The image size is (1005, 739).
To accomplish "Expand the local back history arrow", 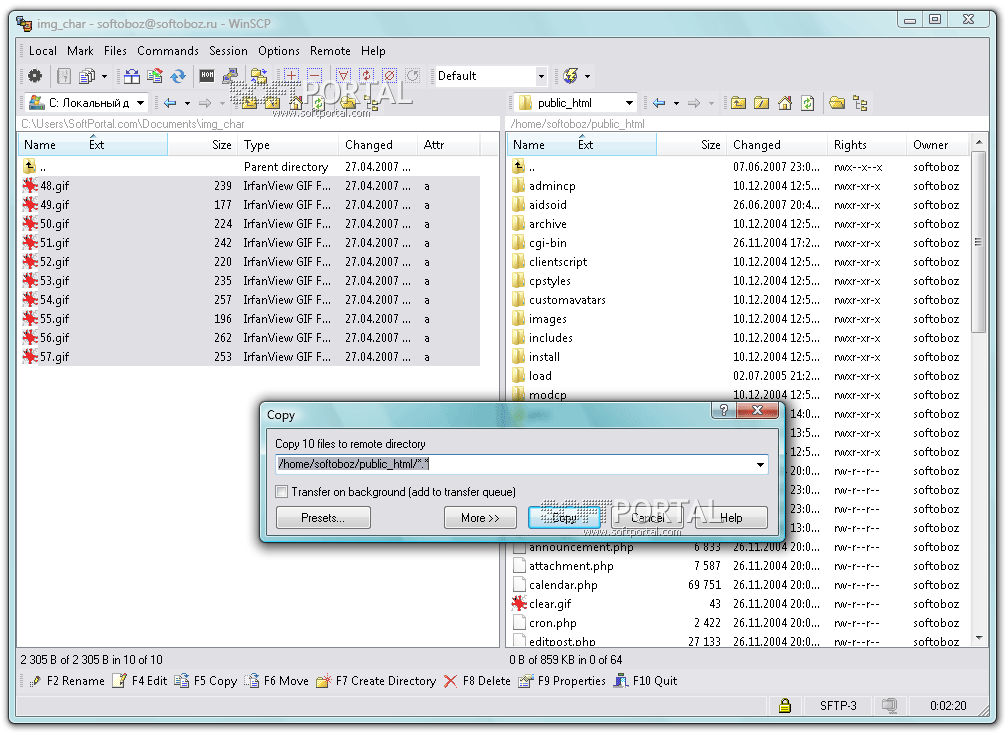I will [187, 103].
